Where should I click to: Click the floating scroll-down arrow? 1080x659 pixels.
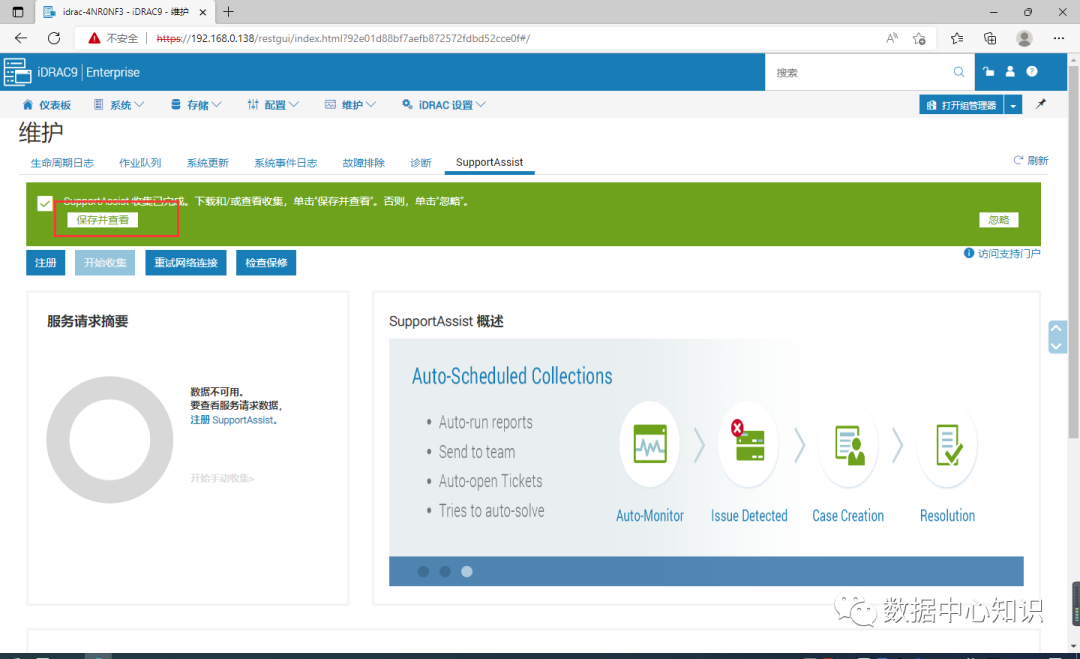tap(1057, 346)
